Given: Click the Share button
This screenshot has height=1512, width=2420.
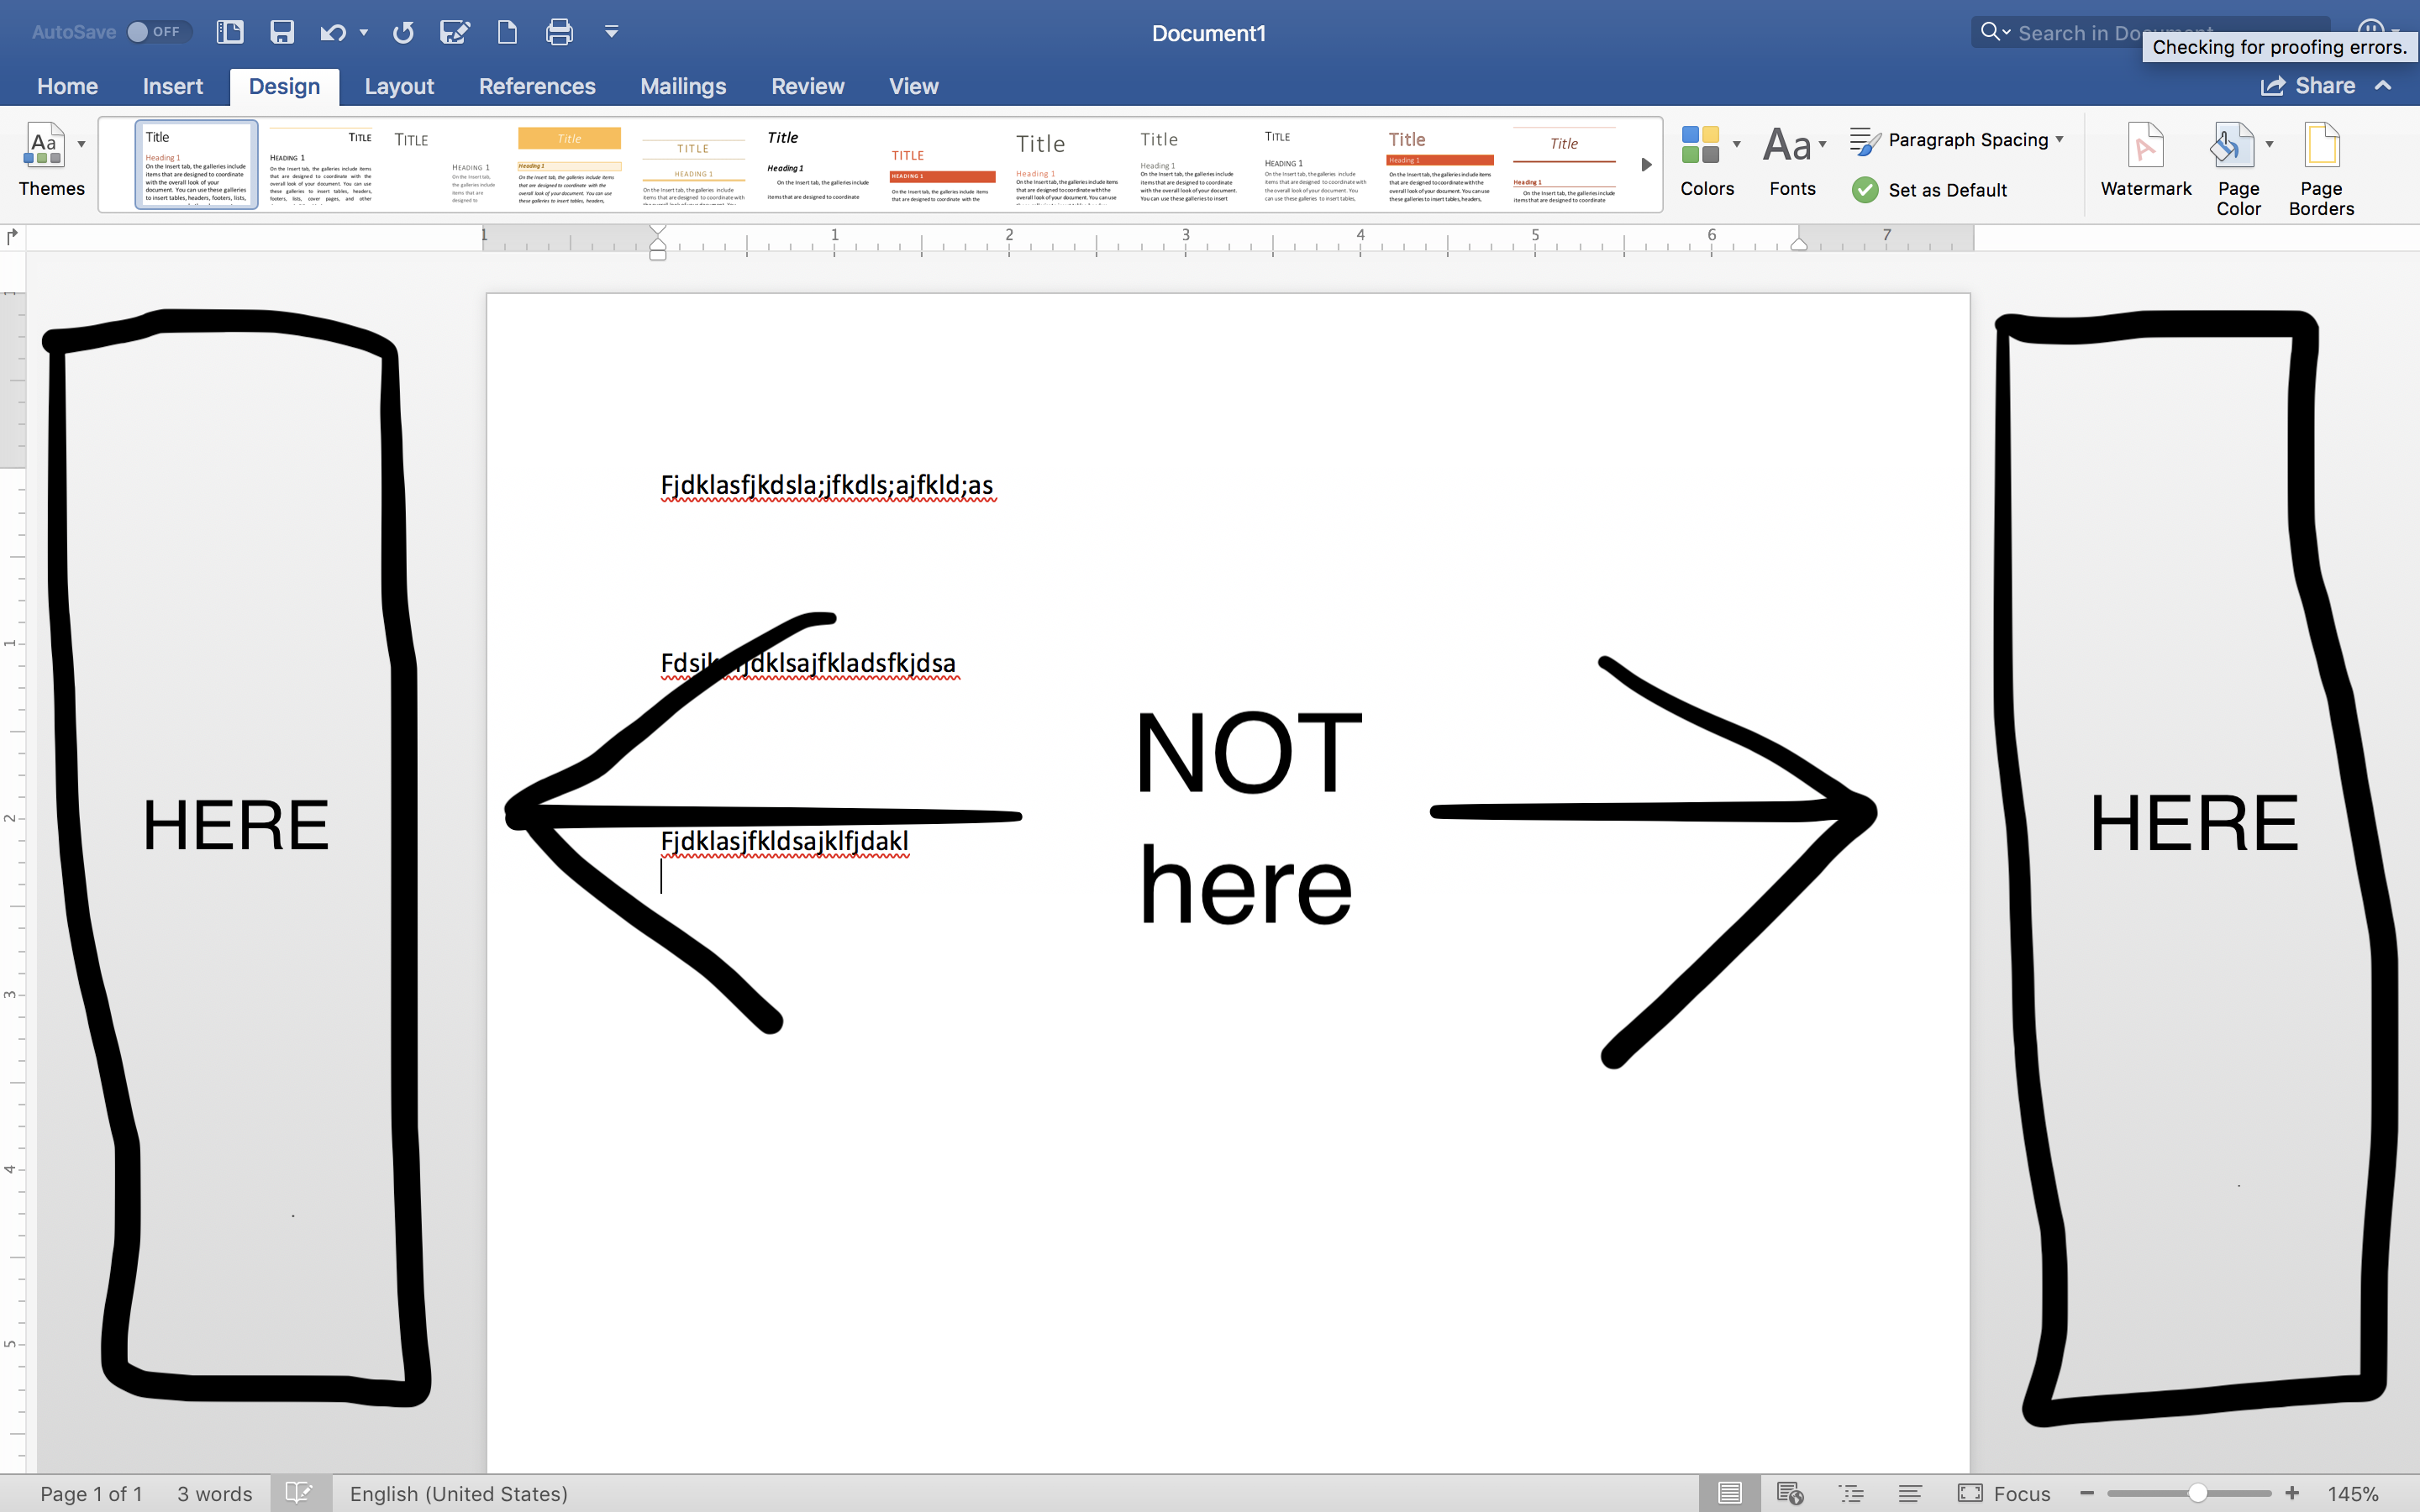Looking at the screenshot, I should [2308, 86].
